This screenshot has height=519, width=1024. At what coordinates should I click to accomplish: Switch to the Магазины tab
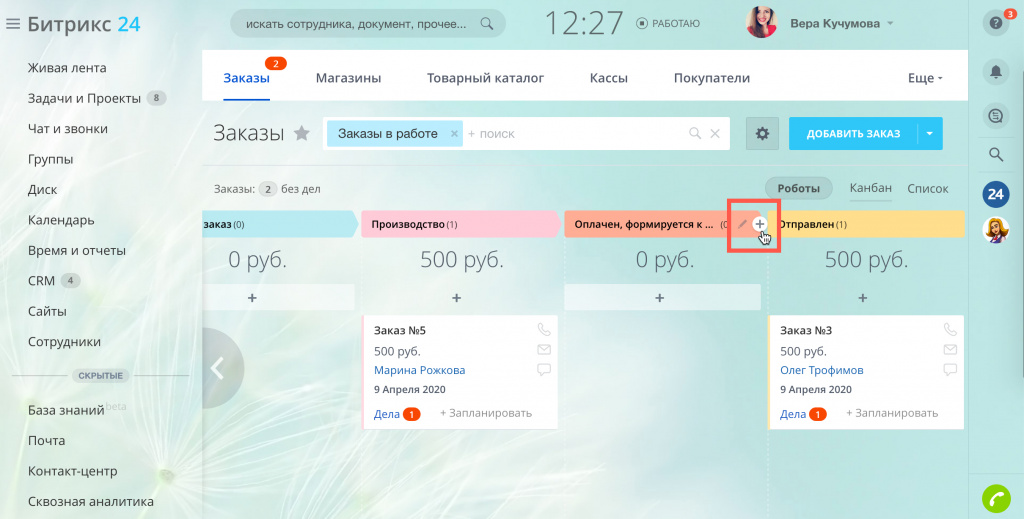tap(348, 78)
